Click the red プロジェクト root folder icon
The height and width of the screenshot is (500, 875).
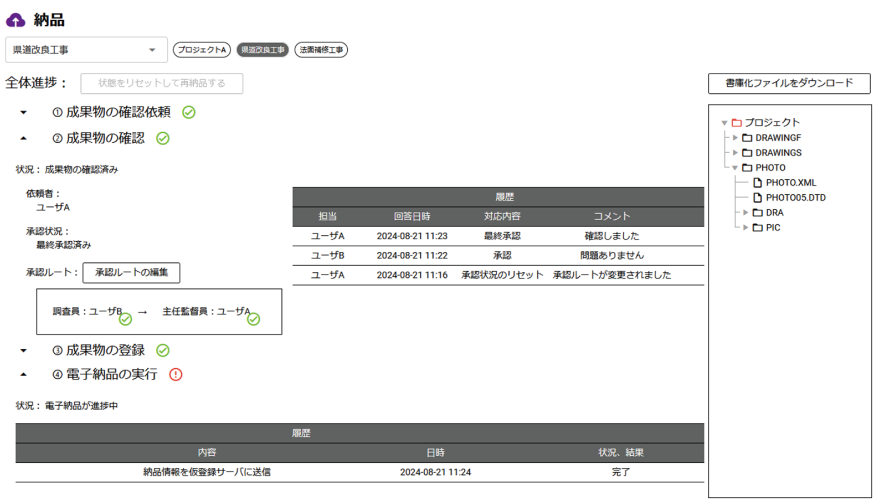(x=736, y=123)
